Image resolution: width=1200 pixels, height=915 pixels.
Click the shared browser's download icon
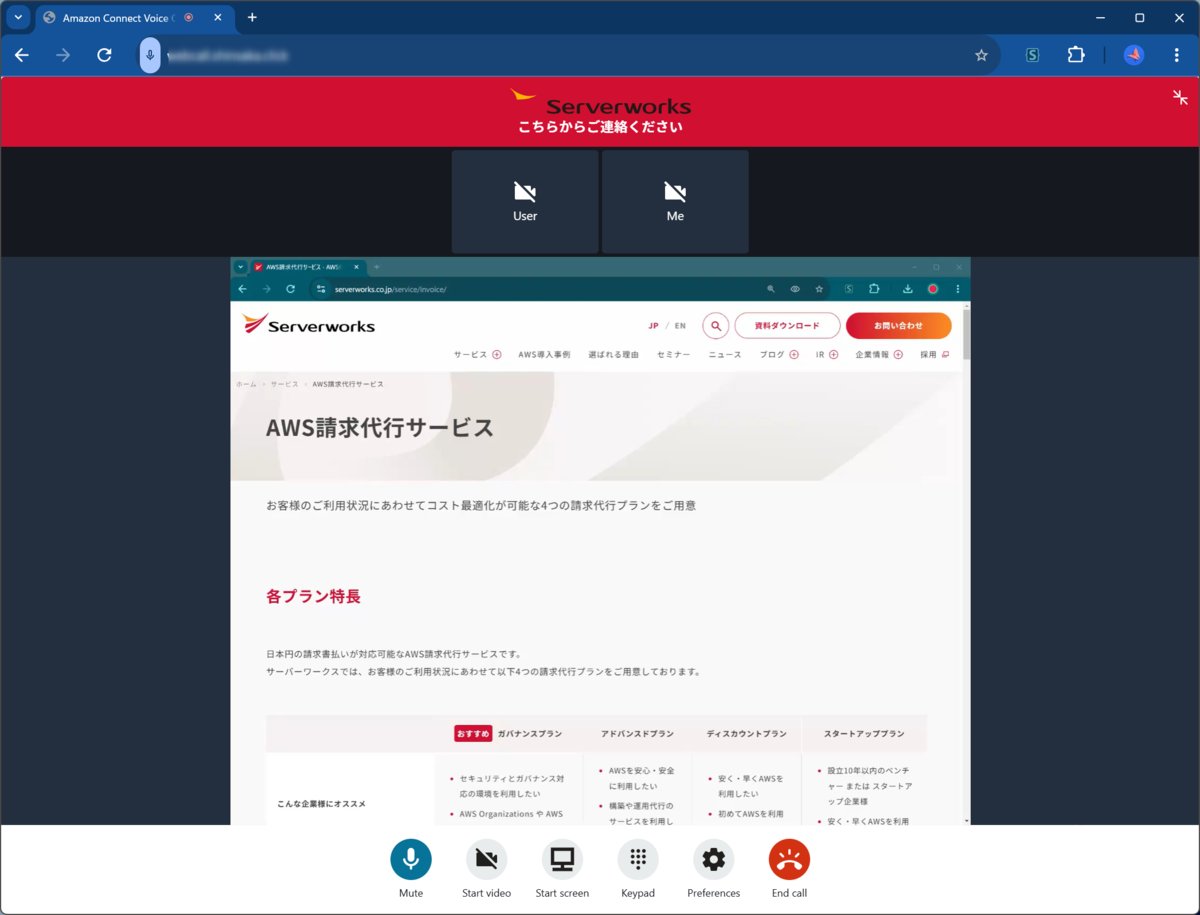[x=908, y=289]
